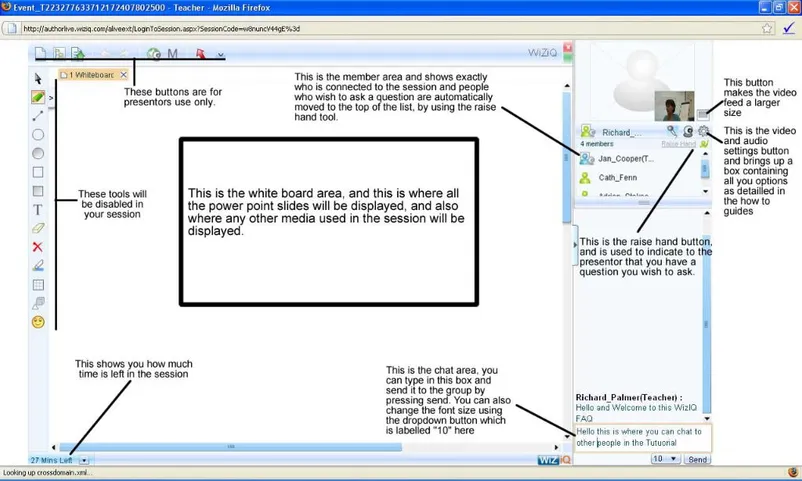Screen dimensions: 802x481
Task: Switch to the 1 Whiteboard tab
Action: click(90, 75)
